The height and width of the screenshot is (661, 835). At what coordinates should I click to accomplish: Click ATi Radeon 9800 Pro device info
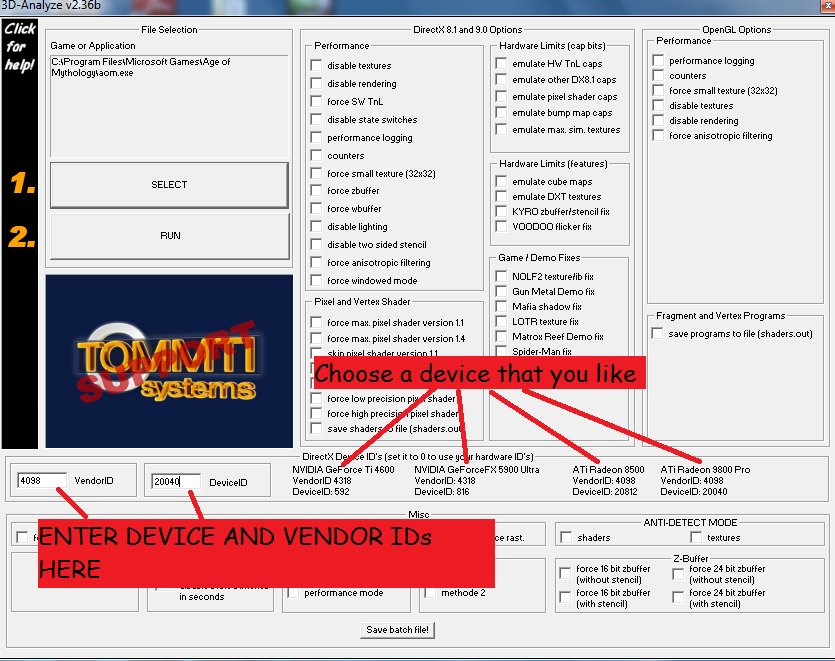tap(705, 480)
